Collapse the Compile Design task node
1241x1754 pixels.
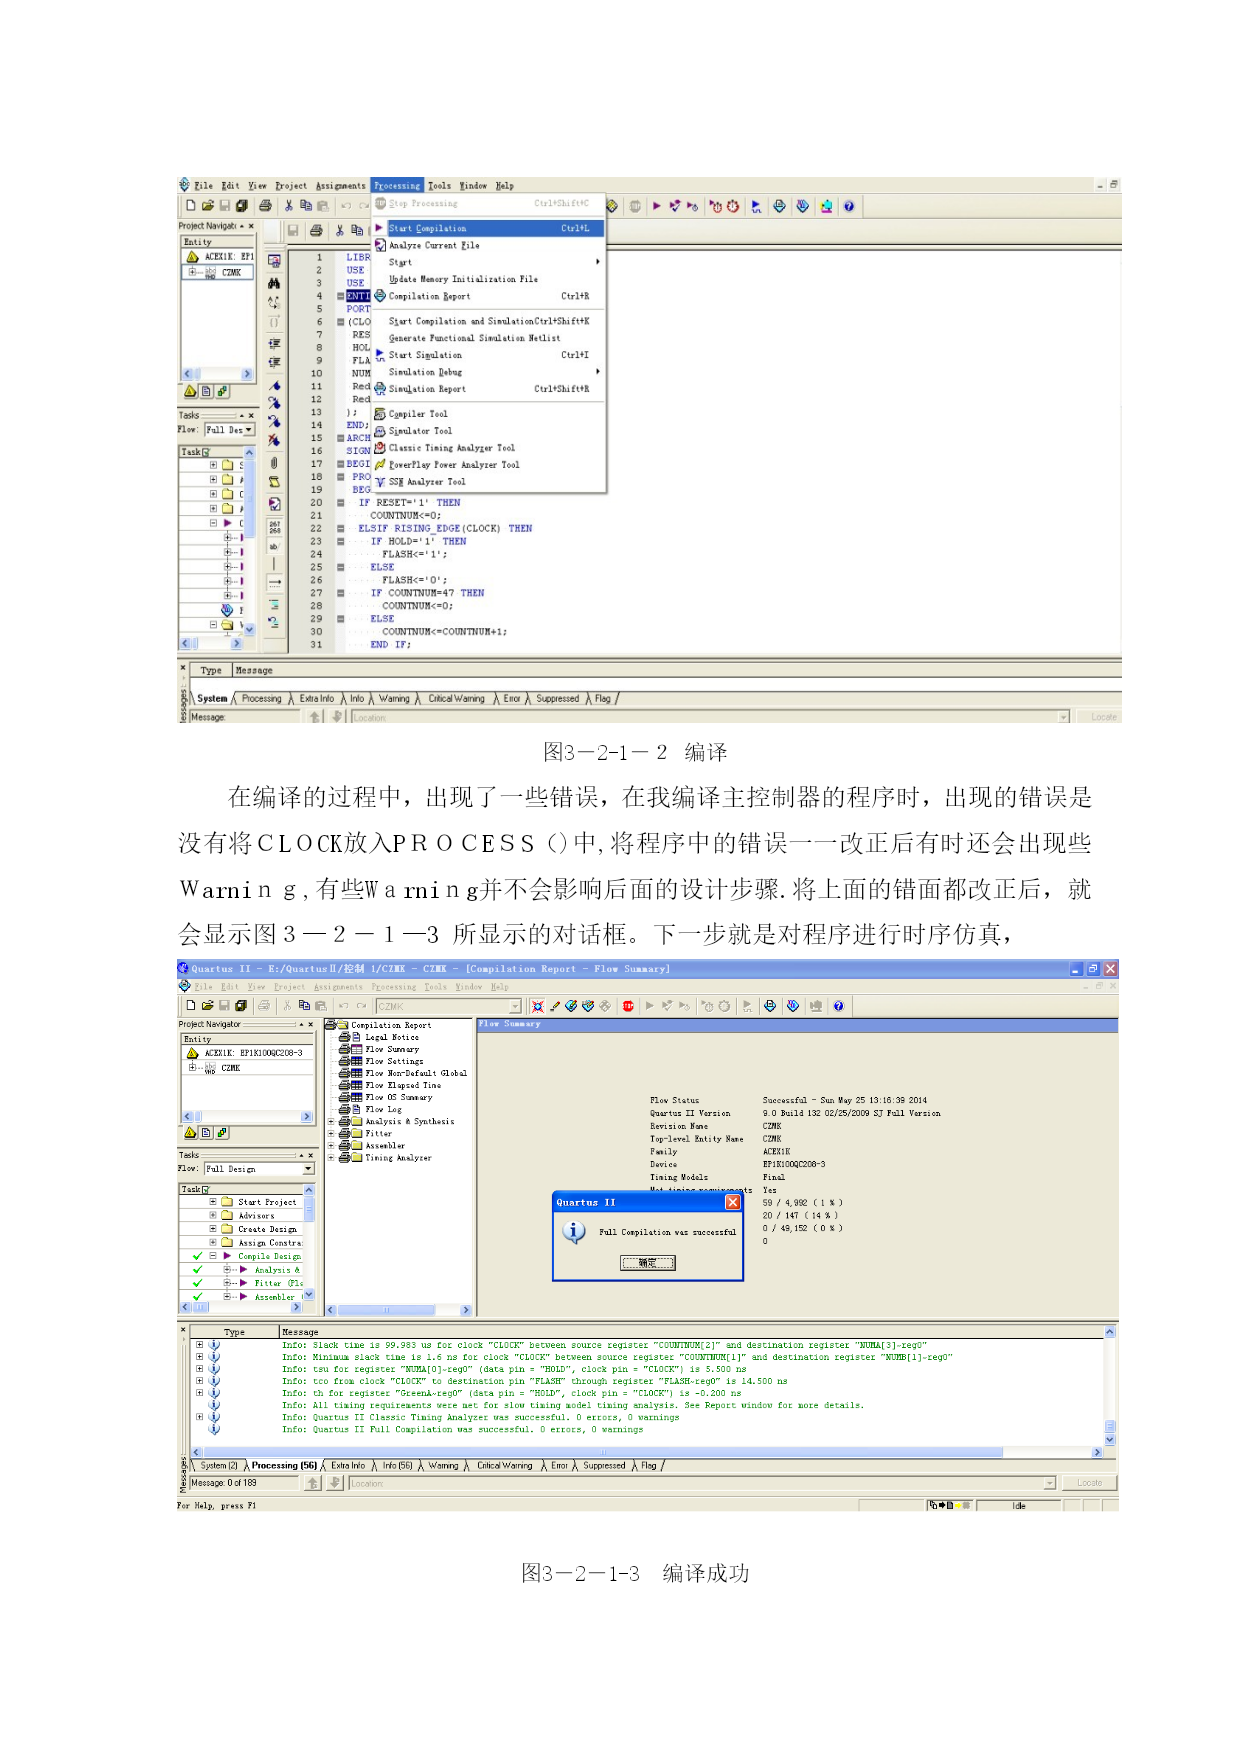click(213, 1256)
